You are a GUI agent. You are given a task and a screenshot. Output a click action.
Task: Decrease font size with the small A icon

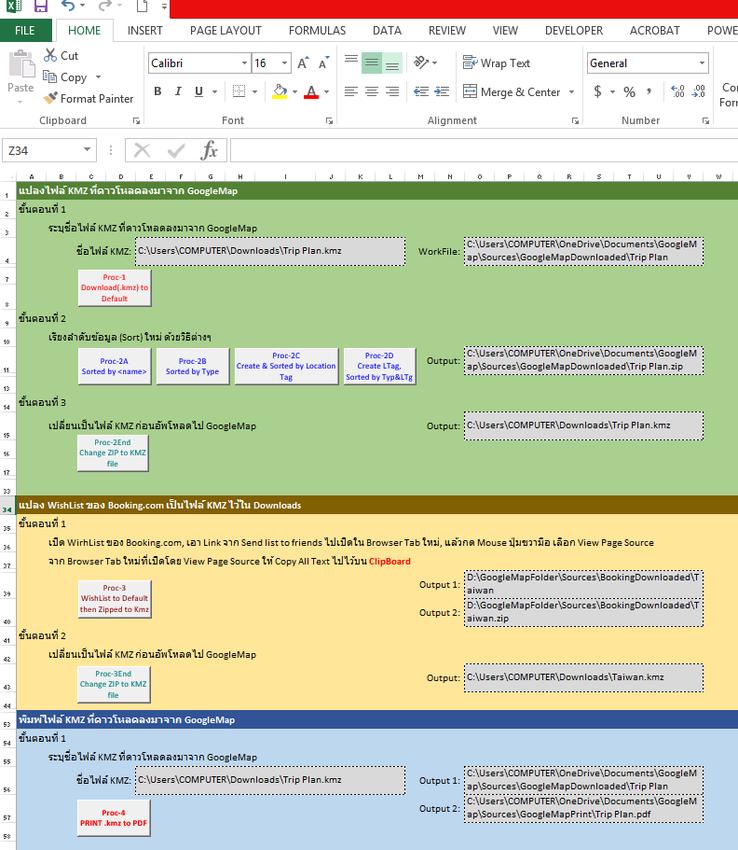coord(324,63)
